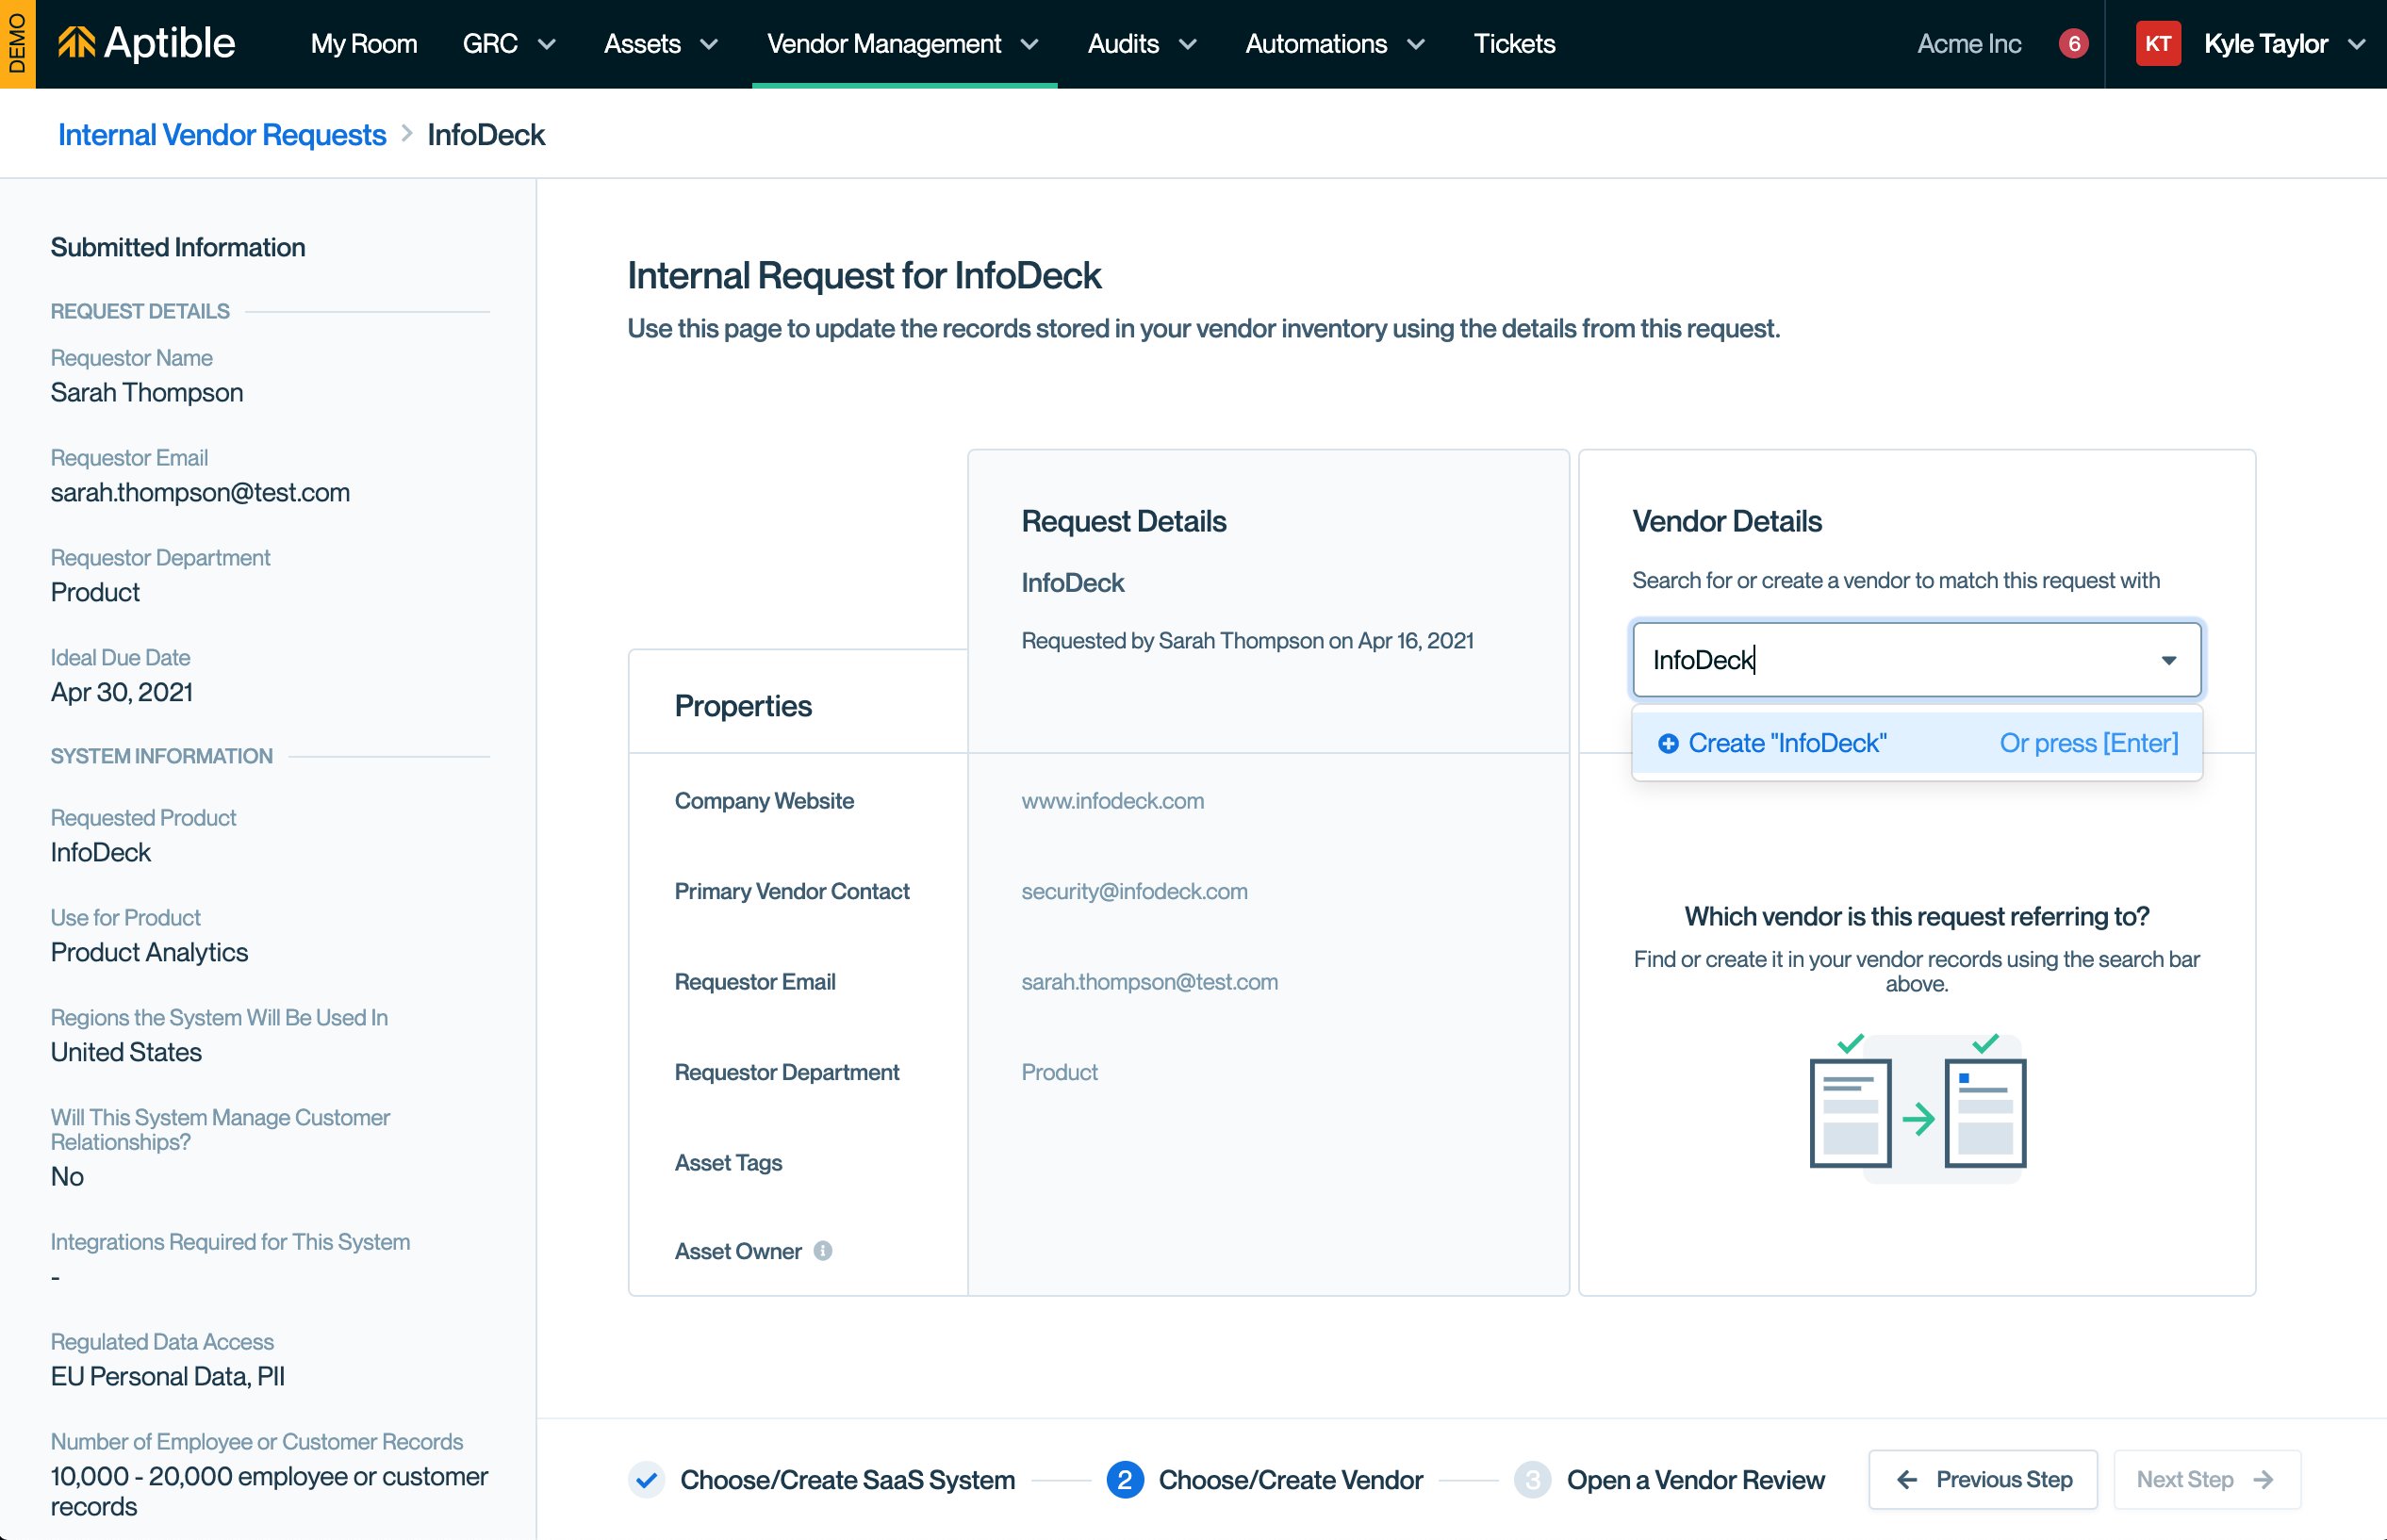The height and width of the screenshot is (1540, 2387).
Task: Toggle the vendor search dropdown arrow
Action: click(2168, 660)
